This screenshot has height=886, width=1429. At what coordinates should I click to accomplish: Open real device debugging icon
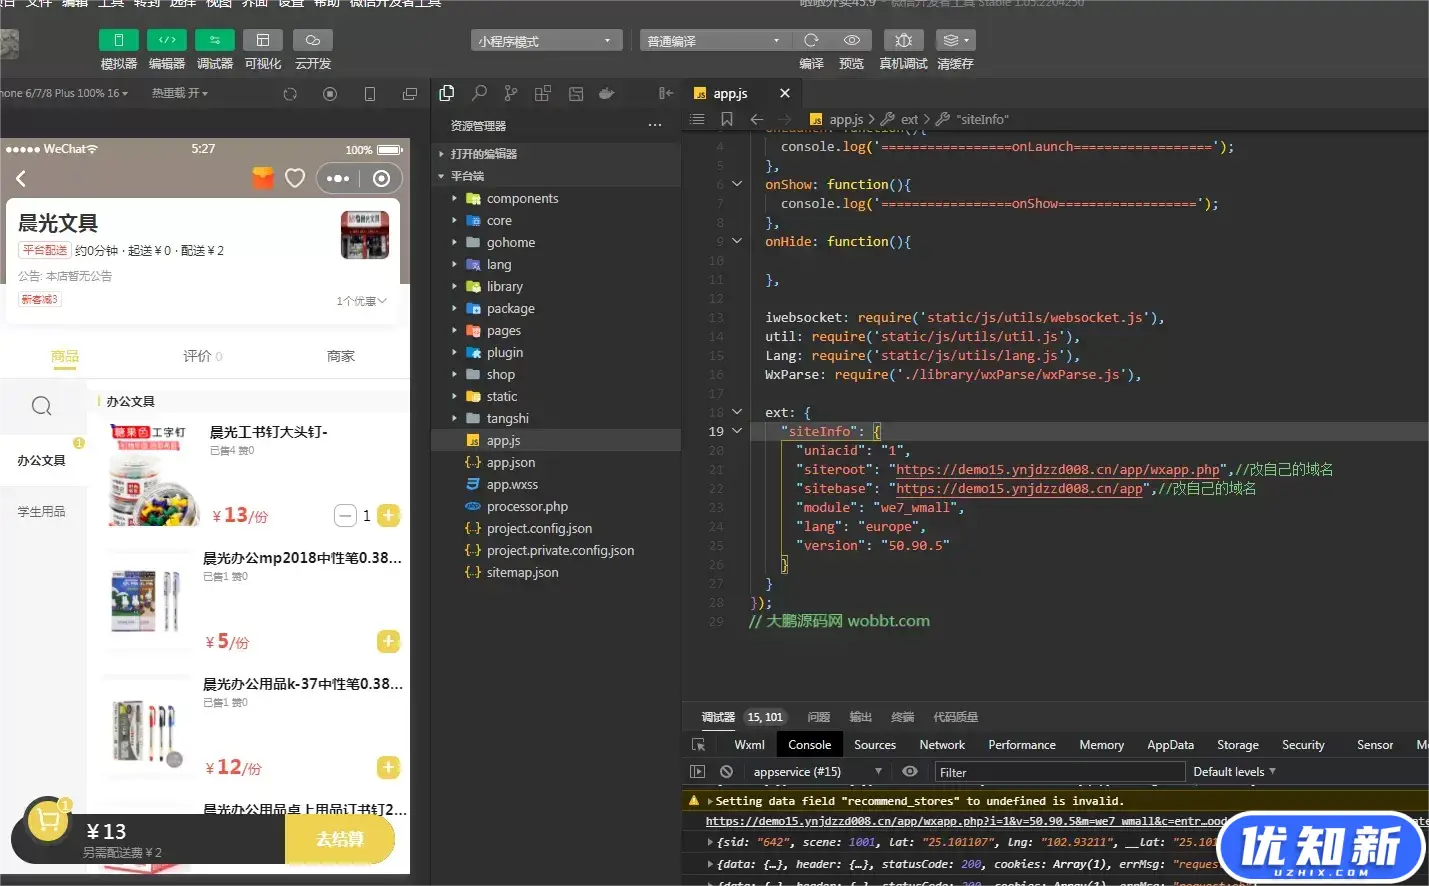[903, 40]
